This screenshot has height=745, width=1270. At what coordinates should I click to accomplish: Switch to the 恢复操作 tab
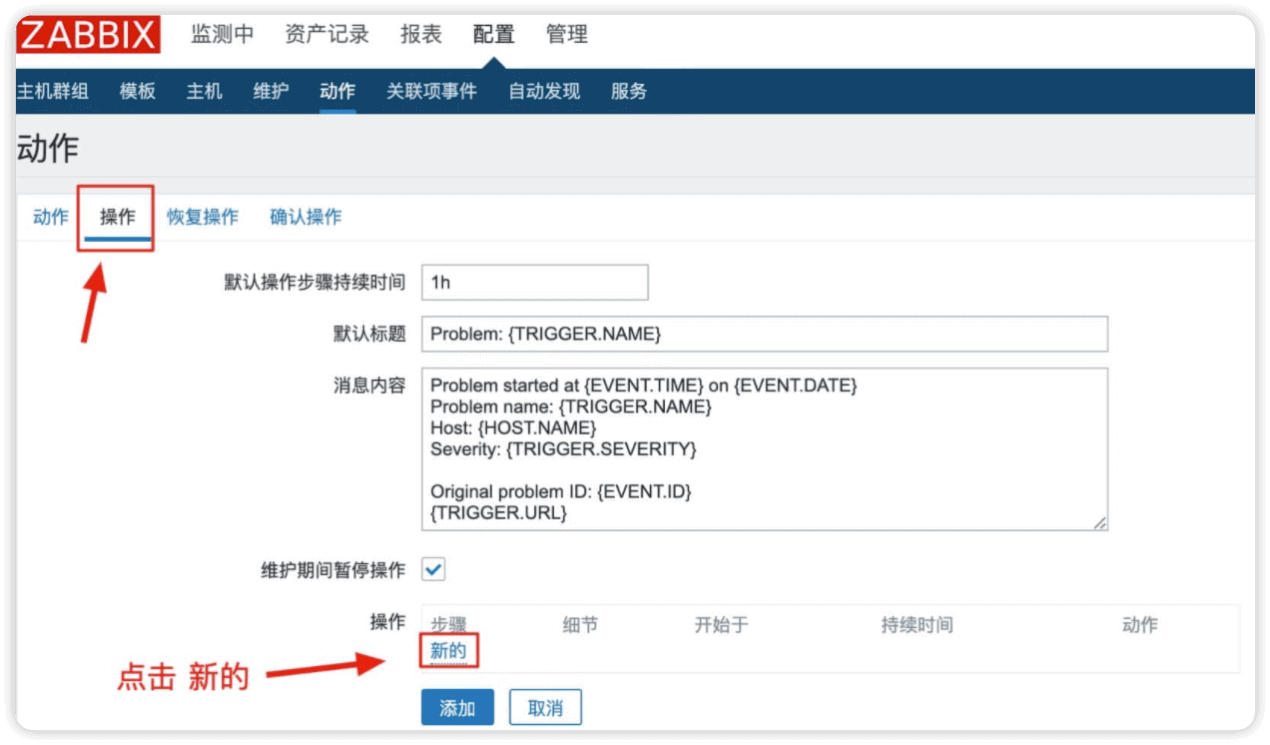pyautogui.click(x=203, y=217)
